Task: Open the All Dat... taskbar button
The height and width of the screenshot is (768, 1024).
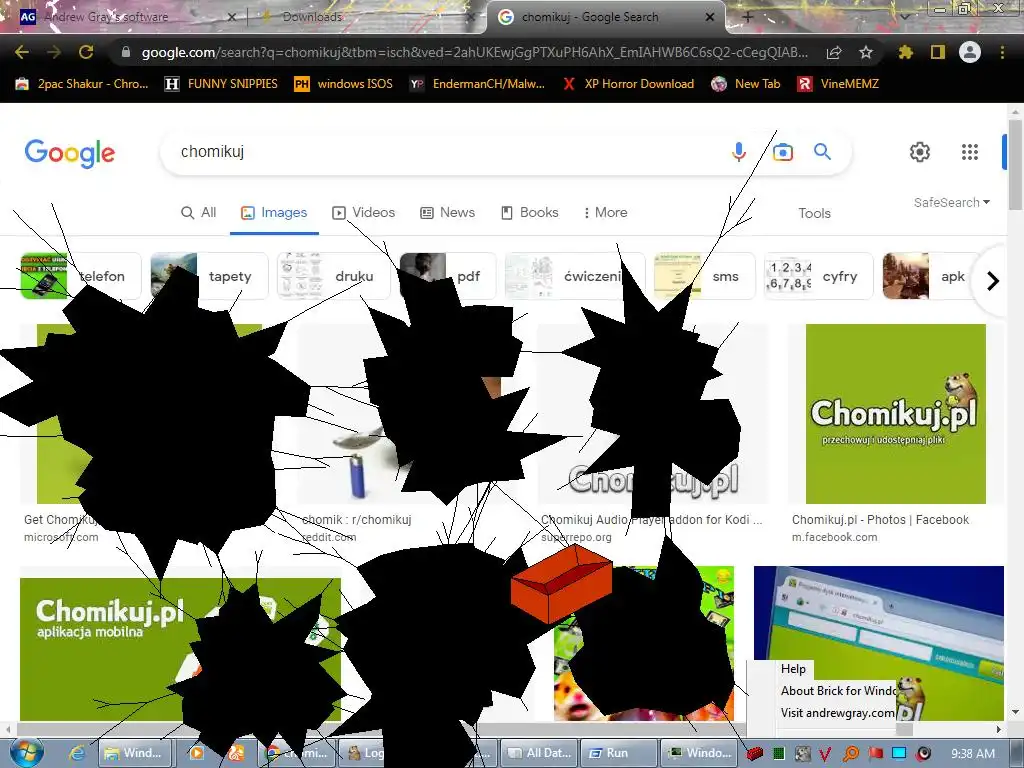Action: 539,753
